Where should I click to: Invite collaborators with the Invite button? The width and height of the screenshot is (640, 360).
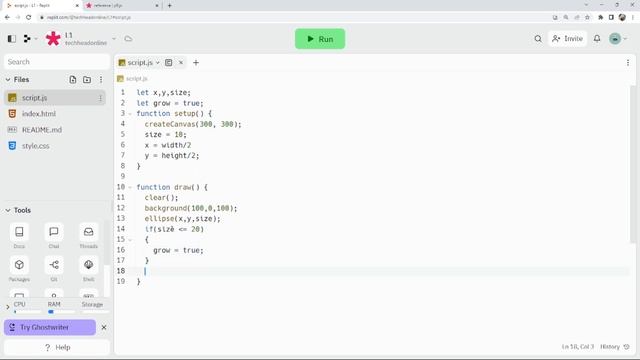(x=567, y=39)
